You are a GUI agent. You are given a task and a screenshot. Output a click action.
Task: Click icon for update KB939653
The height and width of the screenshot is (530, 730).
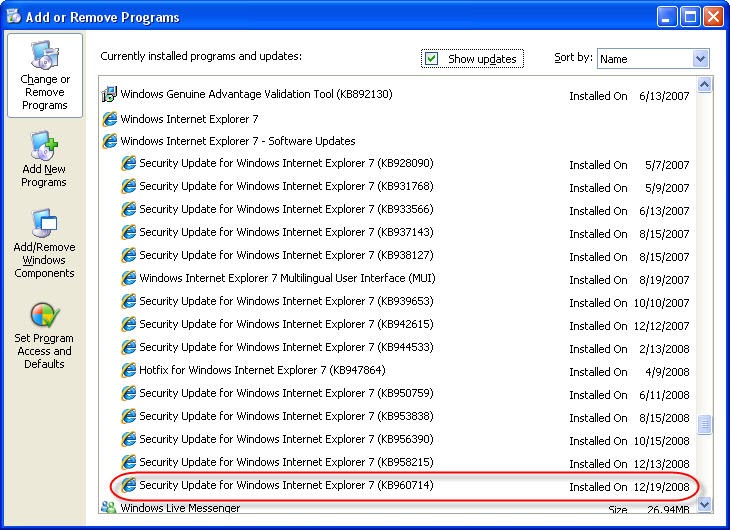click(128, 301)
